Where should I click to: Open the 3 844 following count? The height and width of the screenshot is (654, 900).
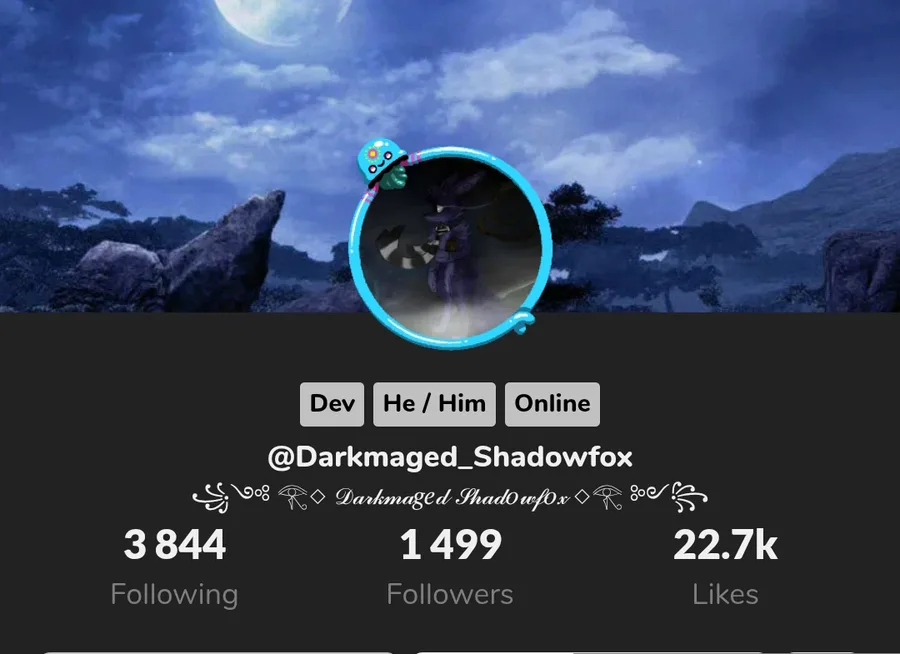(174, 545)
